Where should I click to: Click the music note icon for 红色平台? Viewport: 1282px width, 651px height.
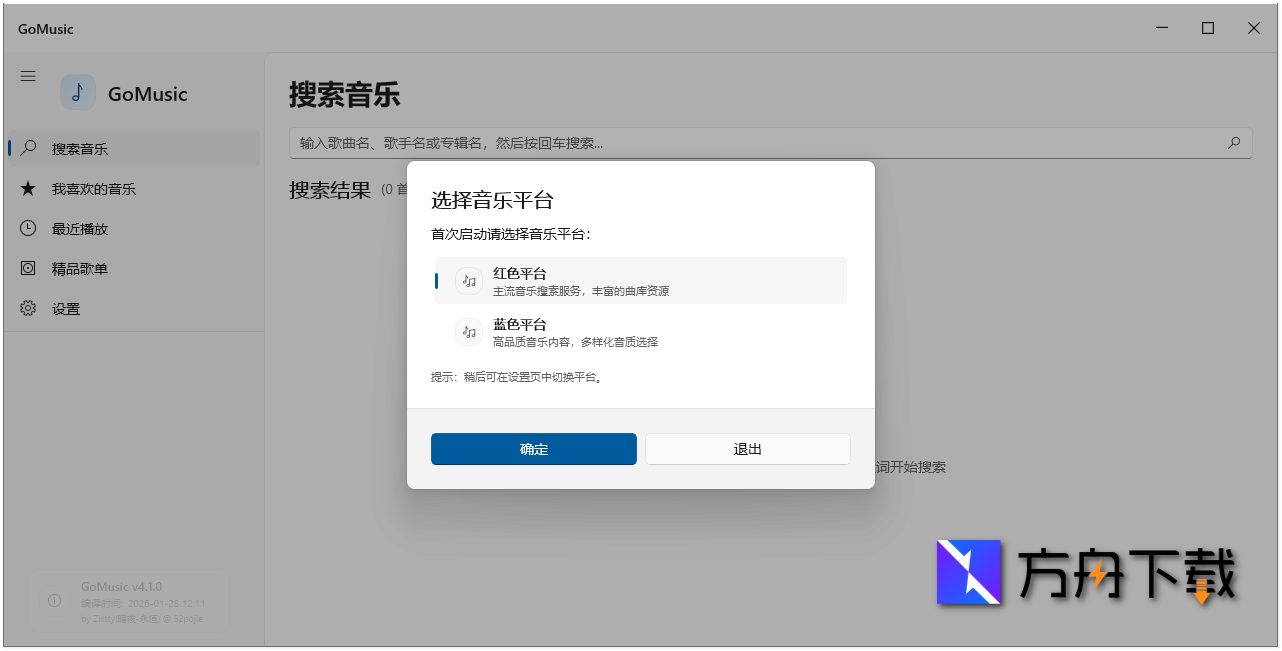(469, 281)
